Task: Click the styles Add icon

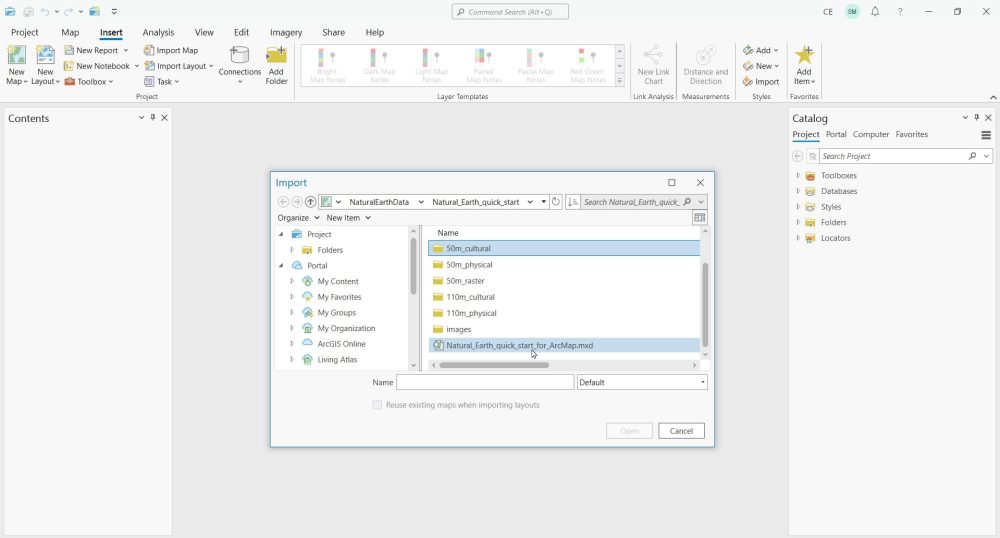Action: 748,50
